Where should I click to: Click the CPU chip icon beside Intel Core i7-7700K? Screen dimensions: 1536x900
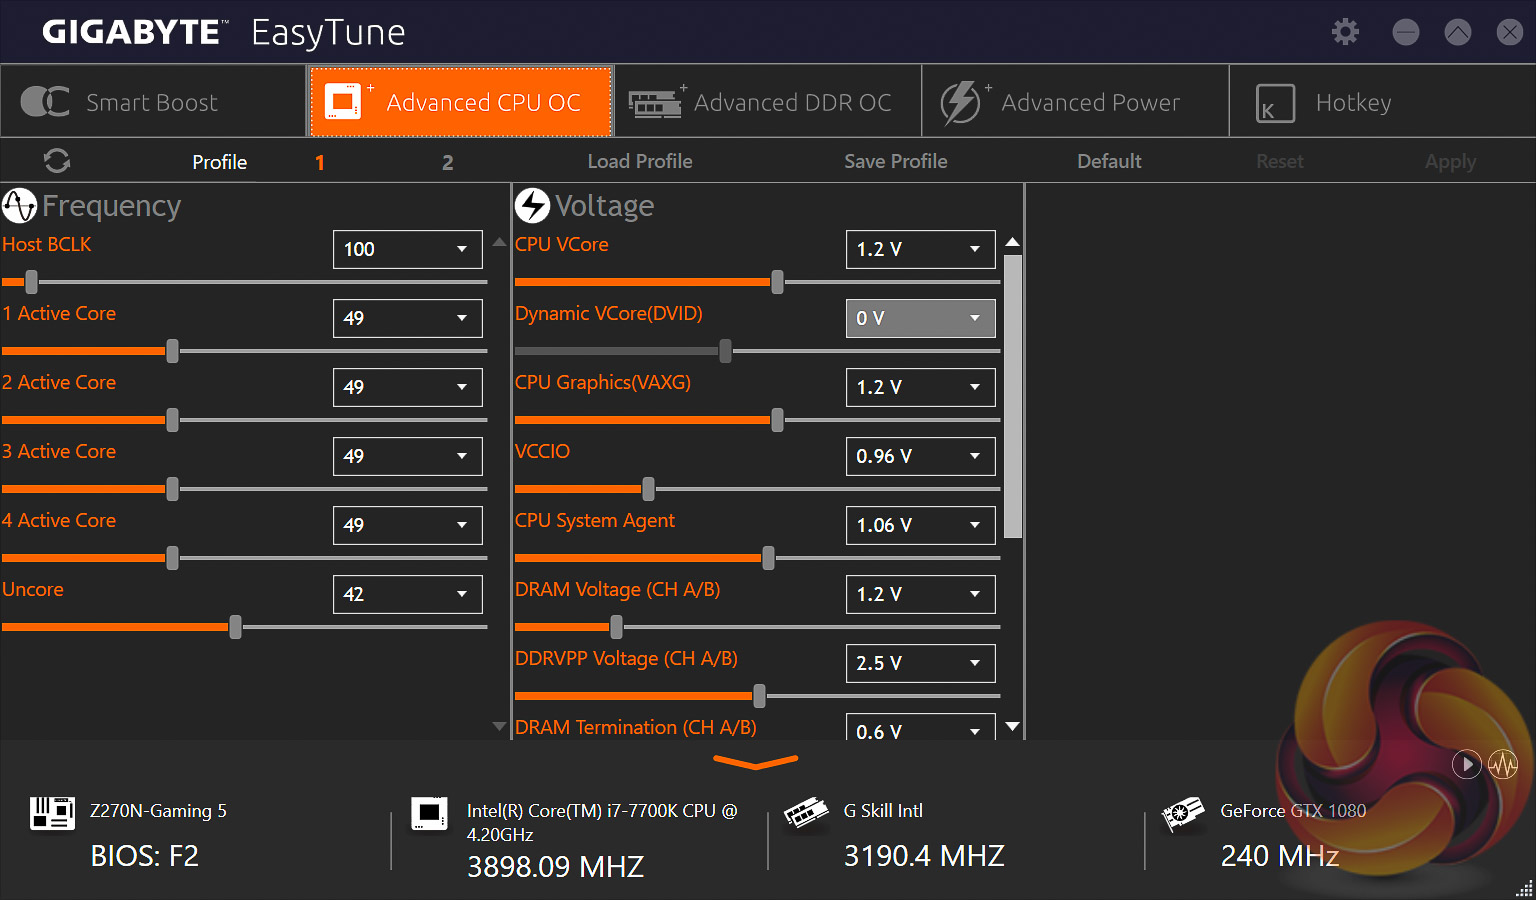(430, 813)
